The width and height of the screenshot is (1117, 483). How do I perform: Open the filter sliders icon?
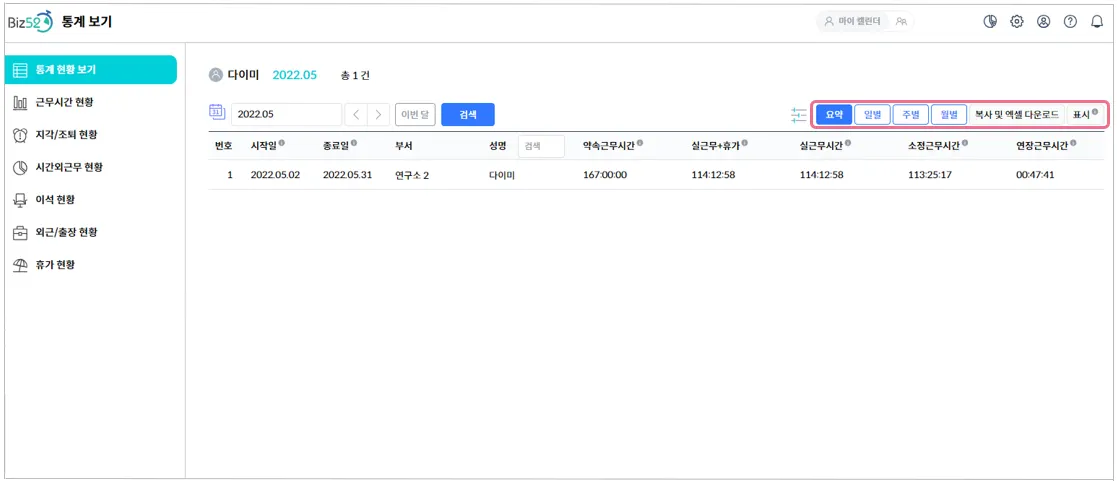click(x=799, y=115)
